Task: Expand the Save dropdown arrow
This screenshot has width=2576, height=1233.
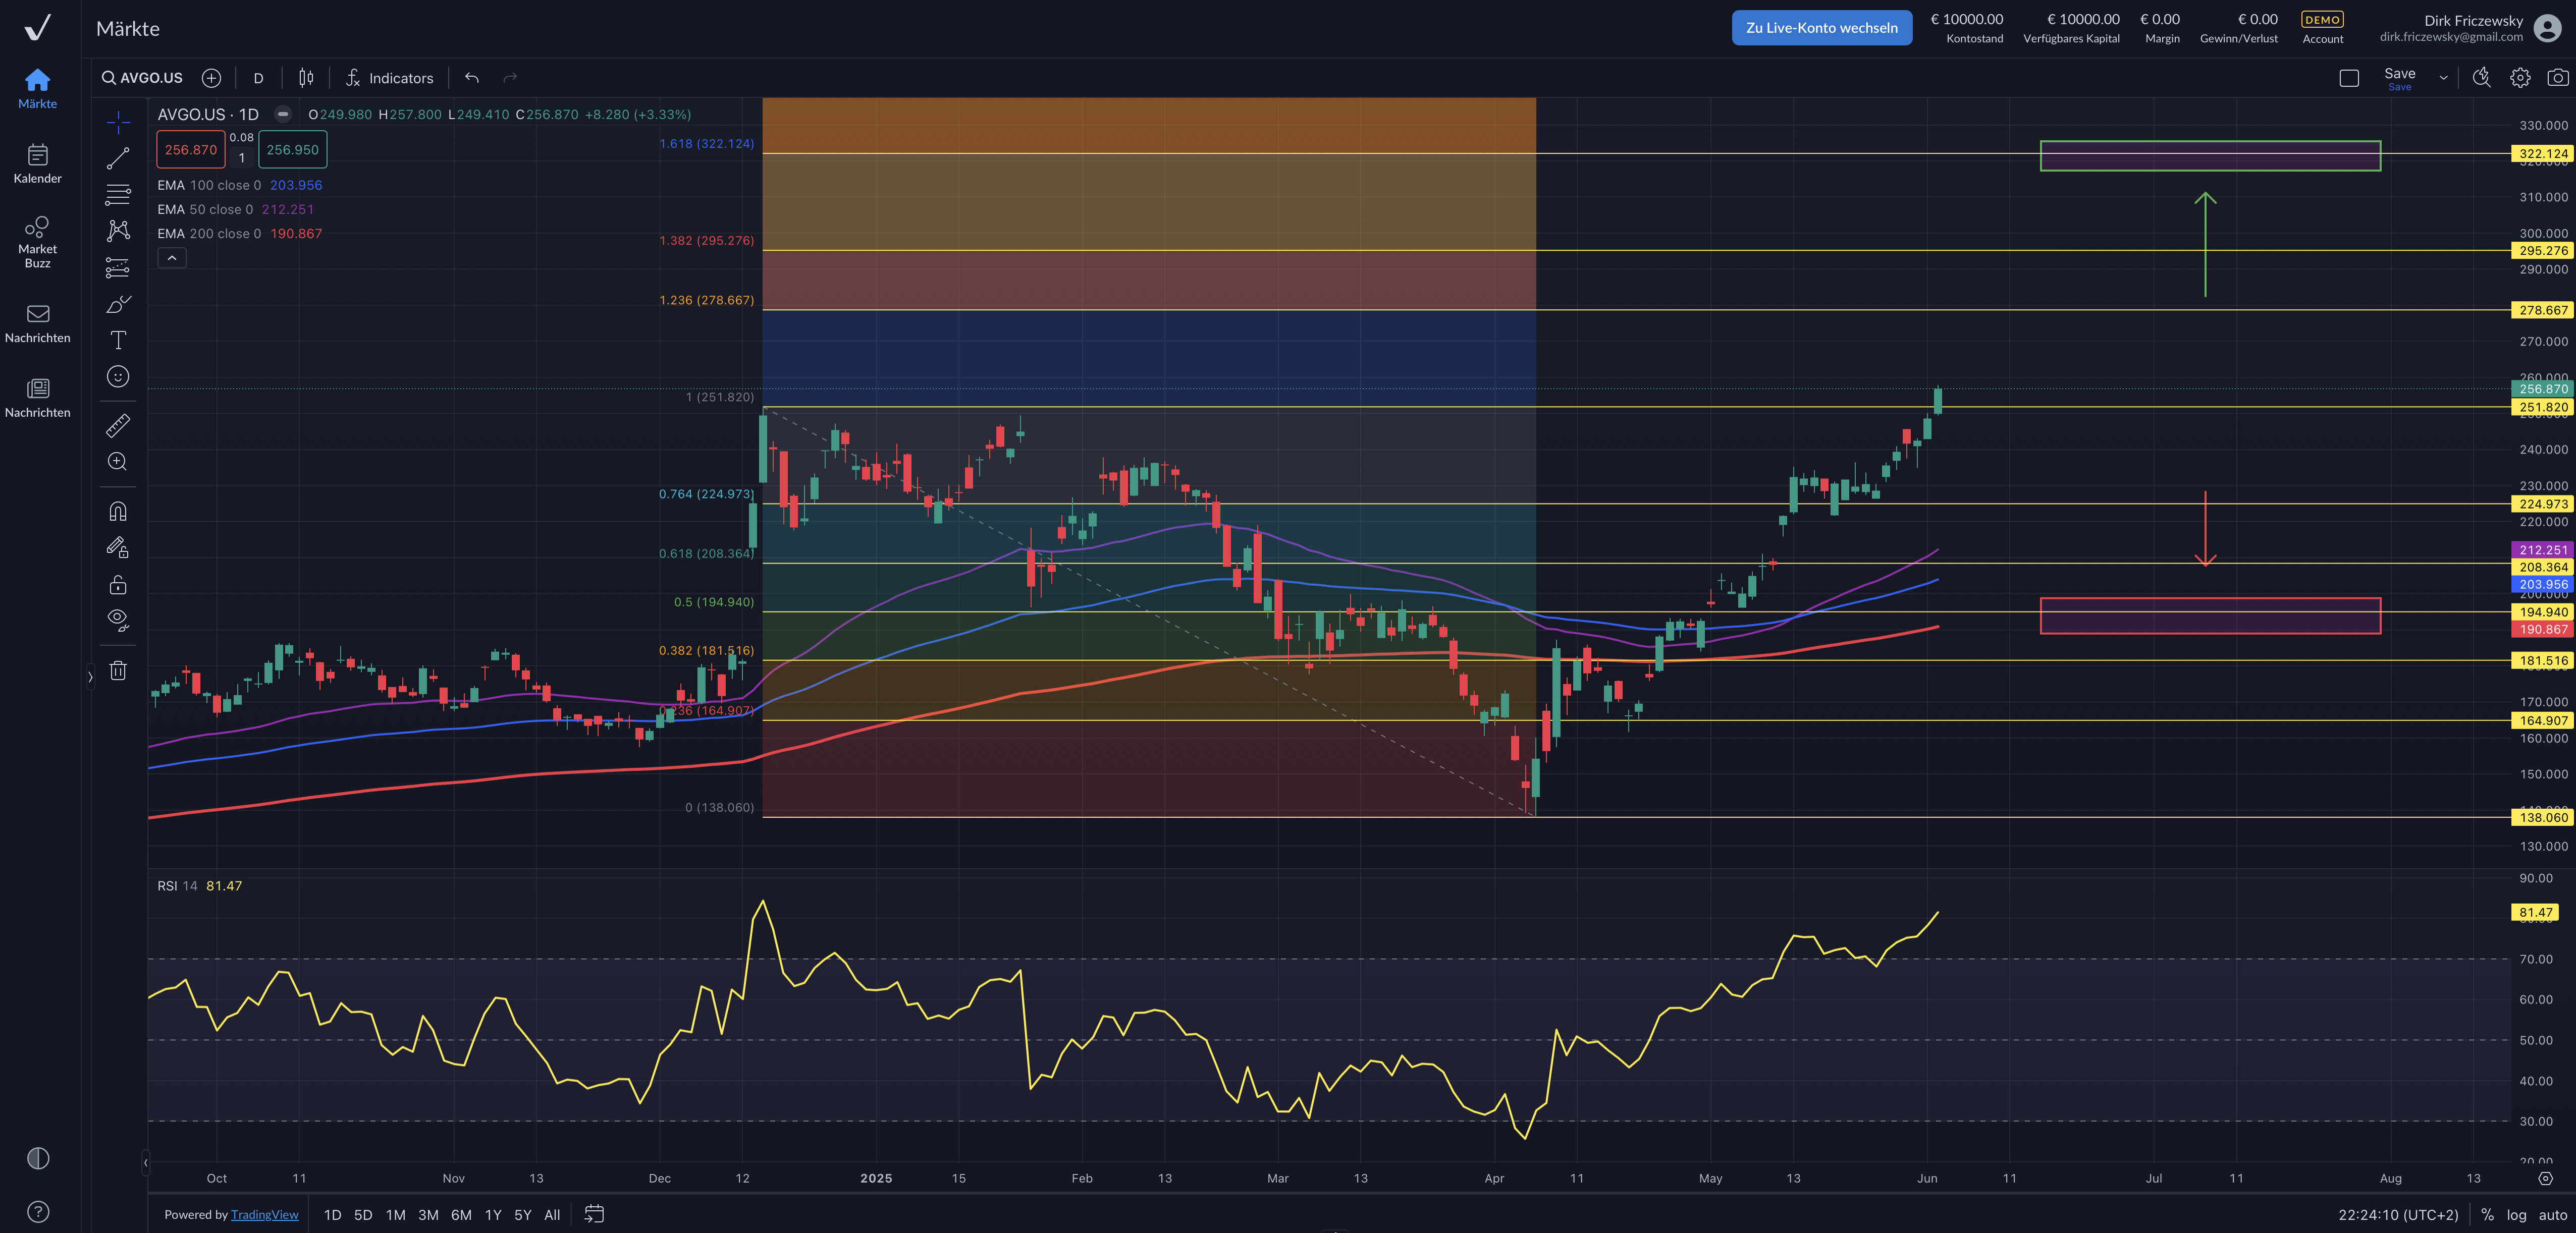Action: point(2443,78)
